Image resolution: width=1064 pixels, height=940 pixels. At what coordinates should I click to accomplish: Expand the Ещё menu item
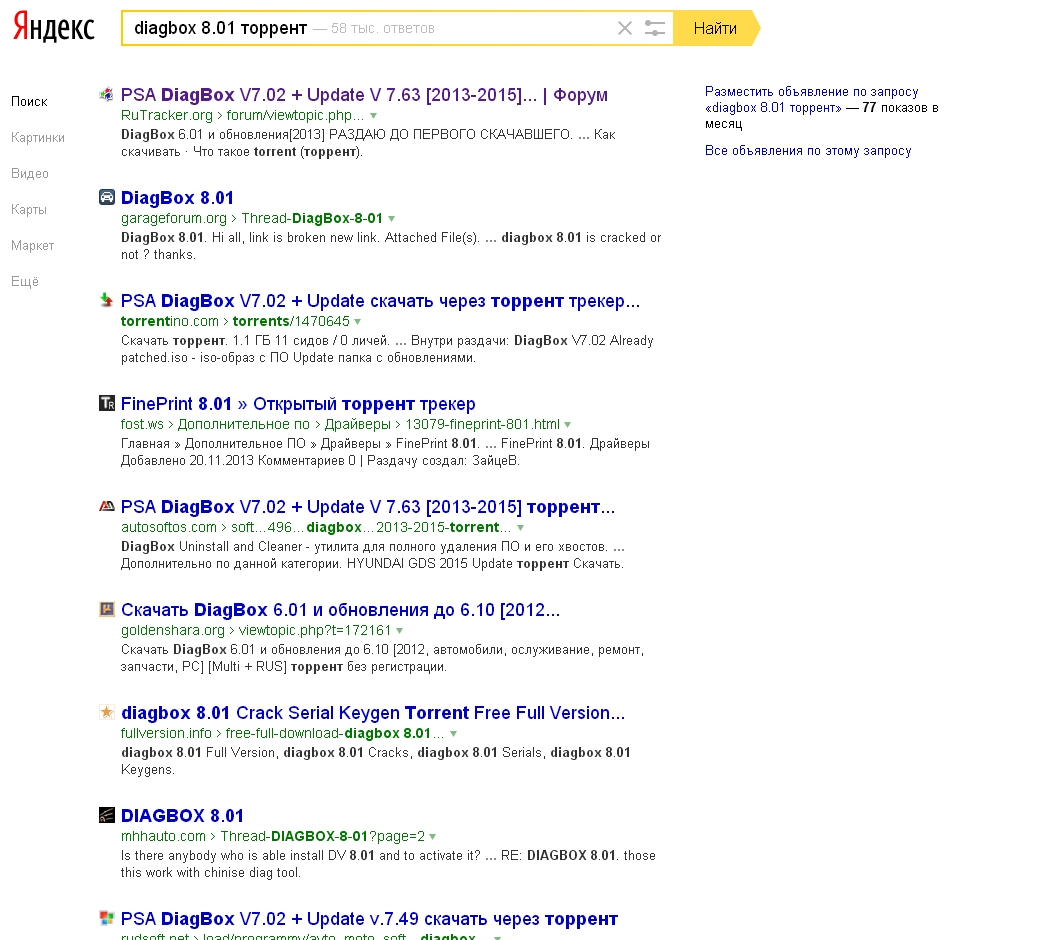[x=24, y=281]
